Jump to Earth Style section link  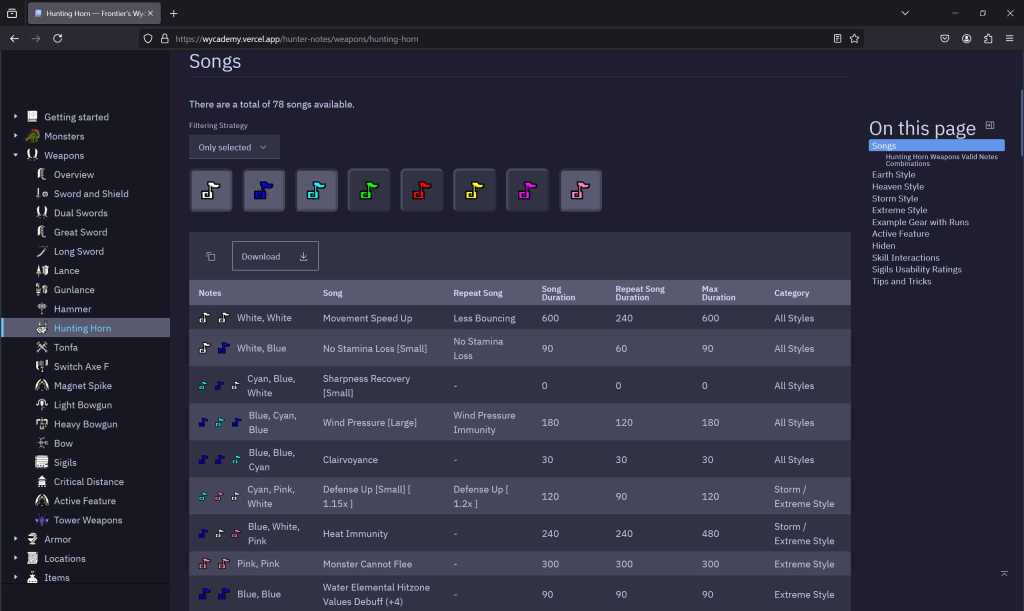pos(893,175)
